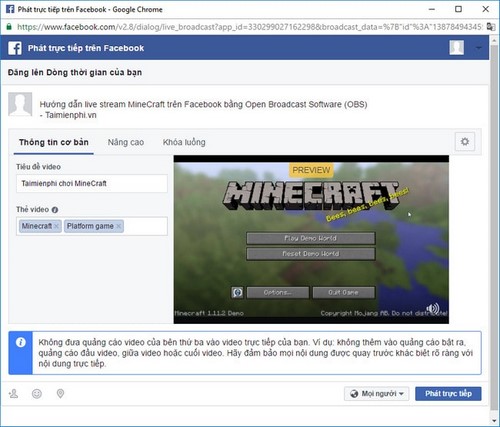Click the Thẻ video tags input field

92,226
